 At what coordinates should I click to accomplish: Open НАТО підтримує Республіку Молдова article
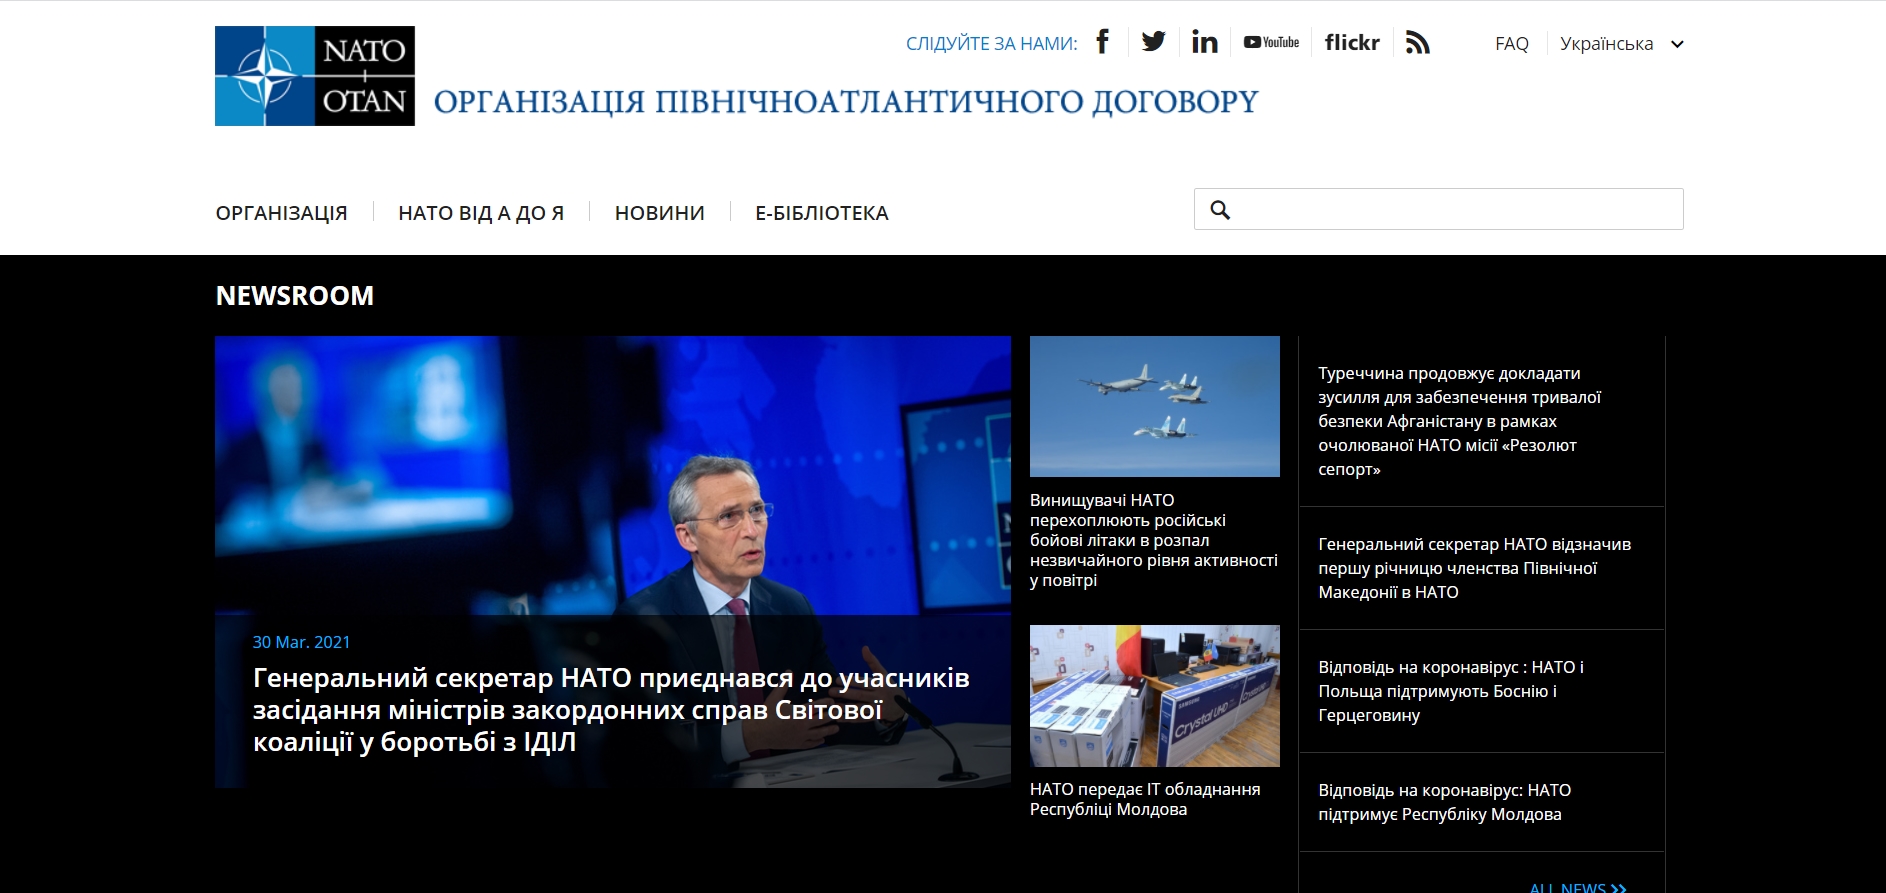pyautogui.click(x=1444, y=802)
